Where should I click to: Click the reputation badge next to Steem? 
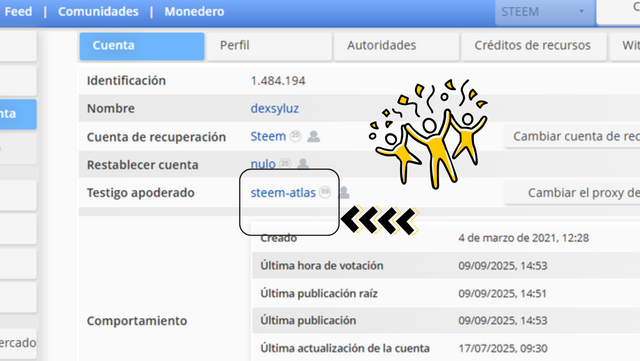click(296, 136)
